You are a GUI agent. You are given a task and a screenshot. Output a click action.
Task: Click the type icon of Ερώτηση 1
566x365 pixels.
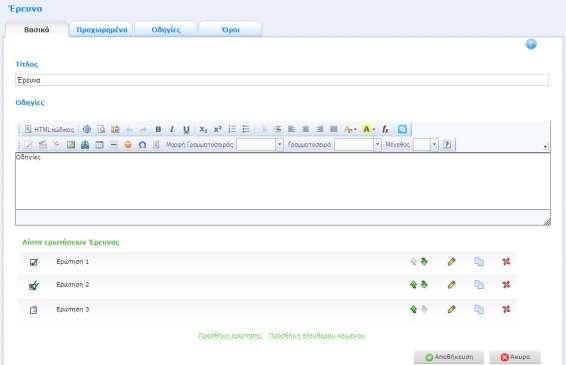(34, 262)
